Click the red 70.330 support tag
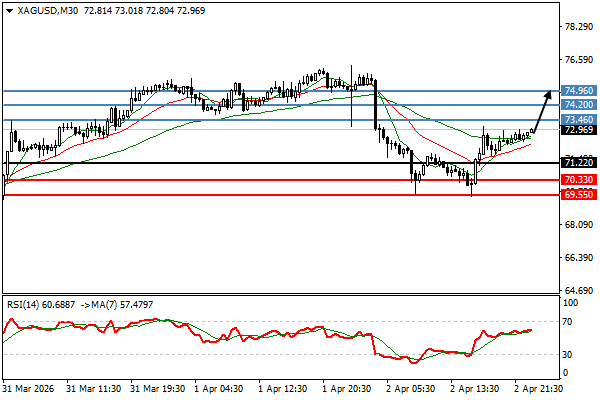Screen dimensions: 600x400 tap(579, 180)
